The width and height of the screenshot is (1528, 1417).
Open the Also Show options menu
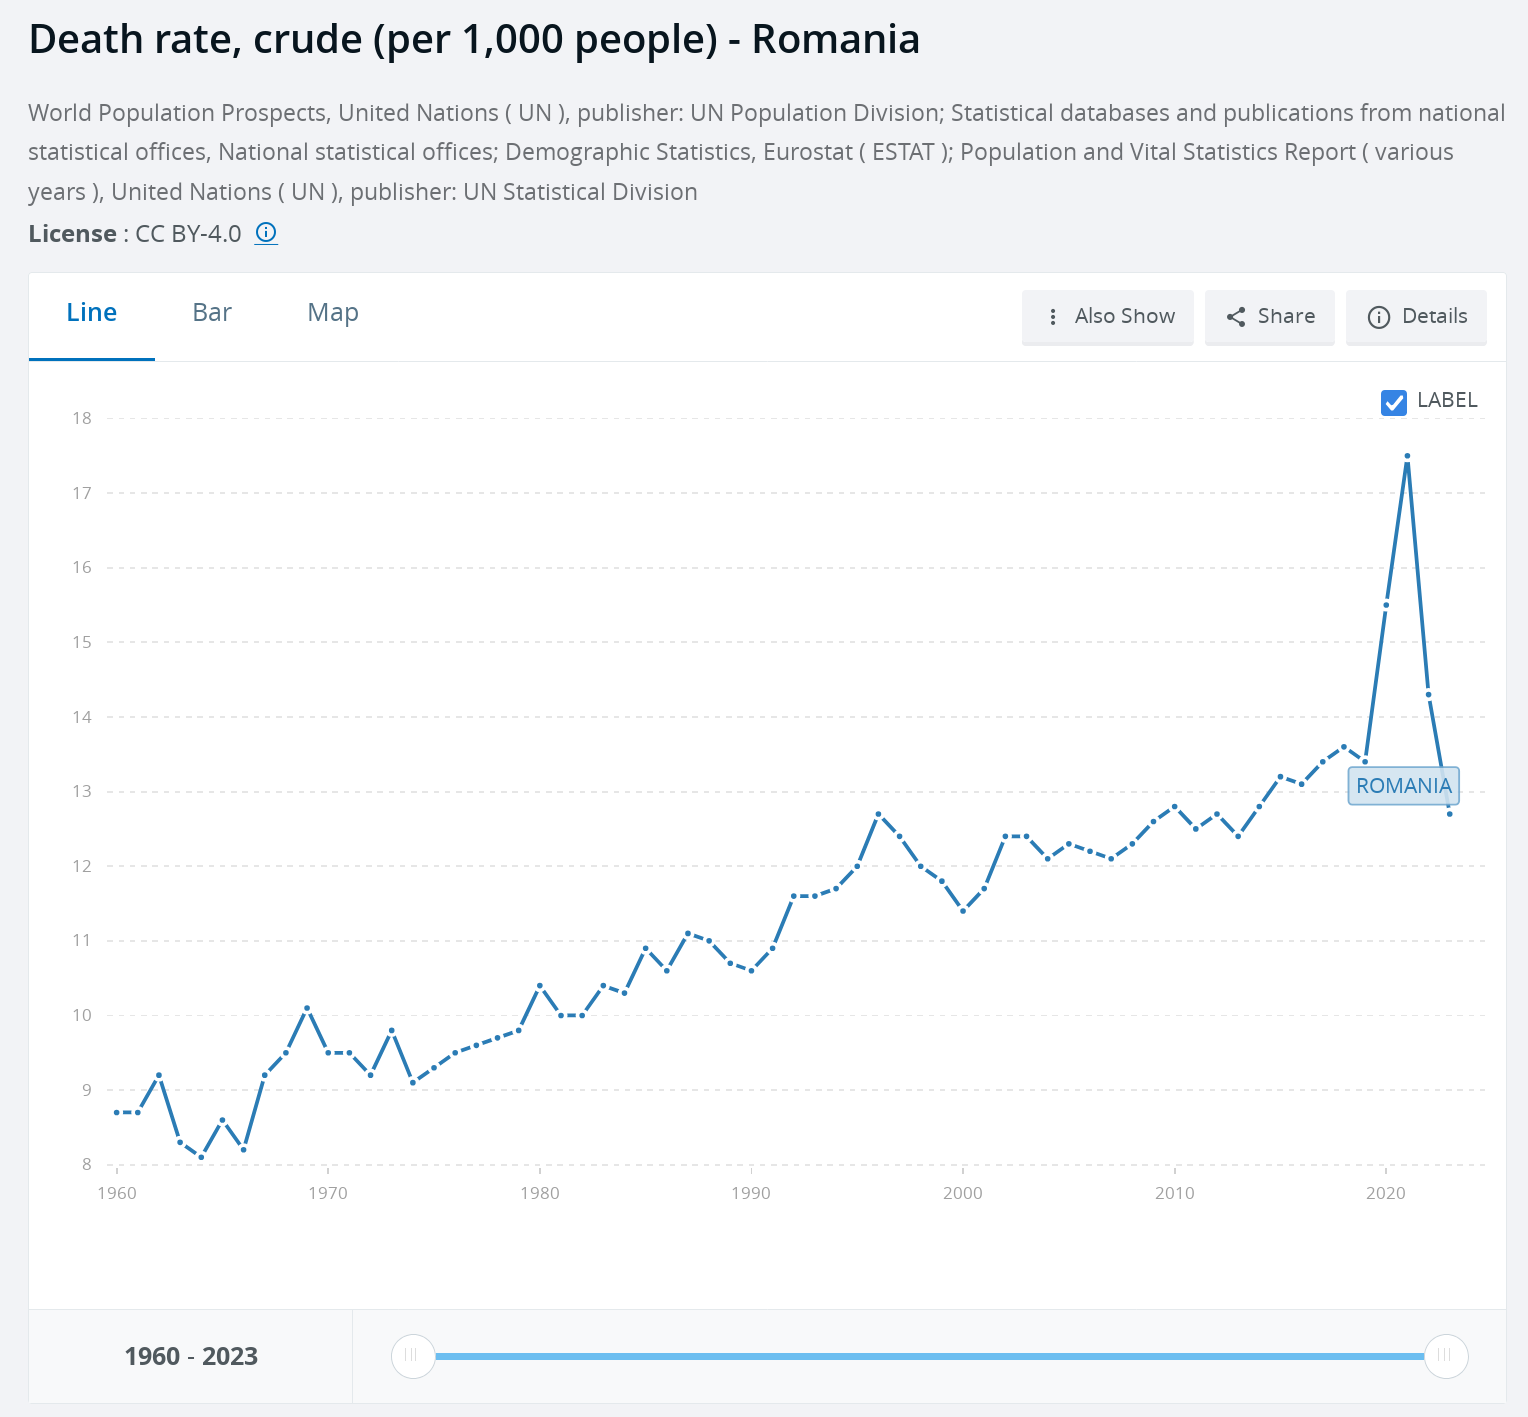[1107, 317]
